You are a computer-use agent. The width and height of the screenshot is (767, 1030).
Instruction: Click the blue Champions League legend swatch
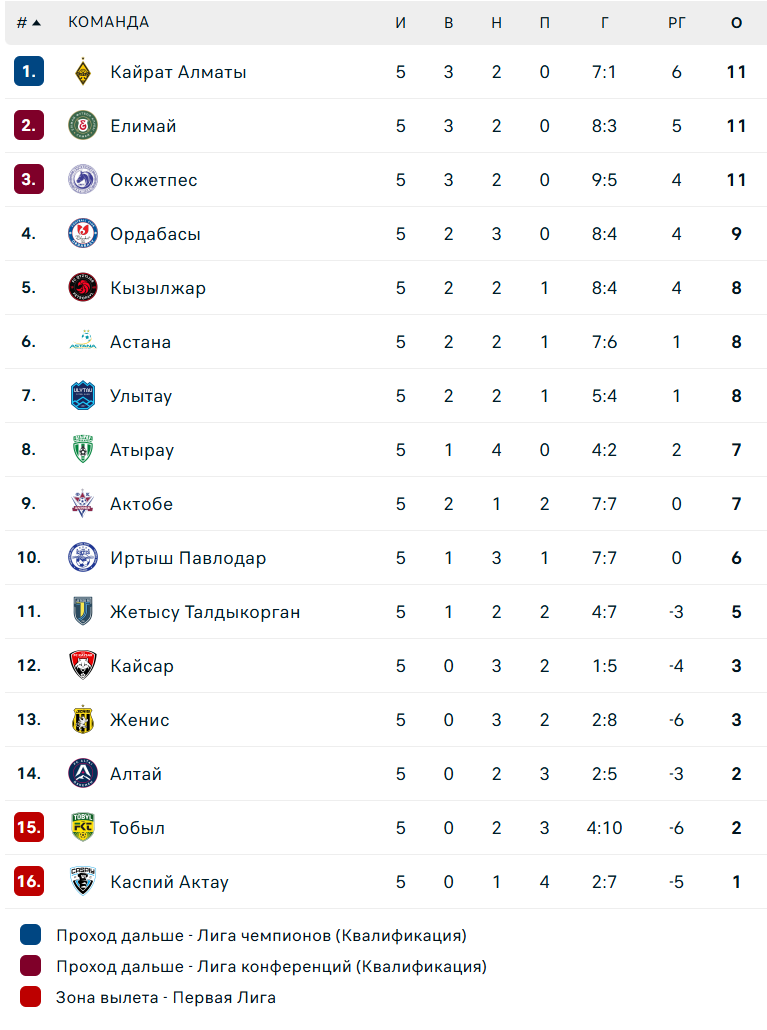coord(30,936)
